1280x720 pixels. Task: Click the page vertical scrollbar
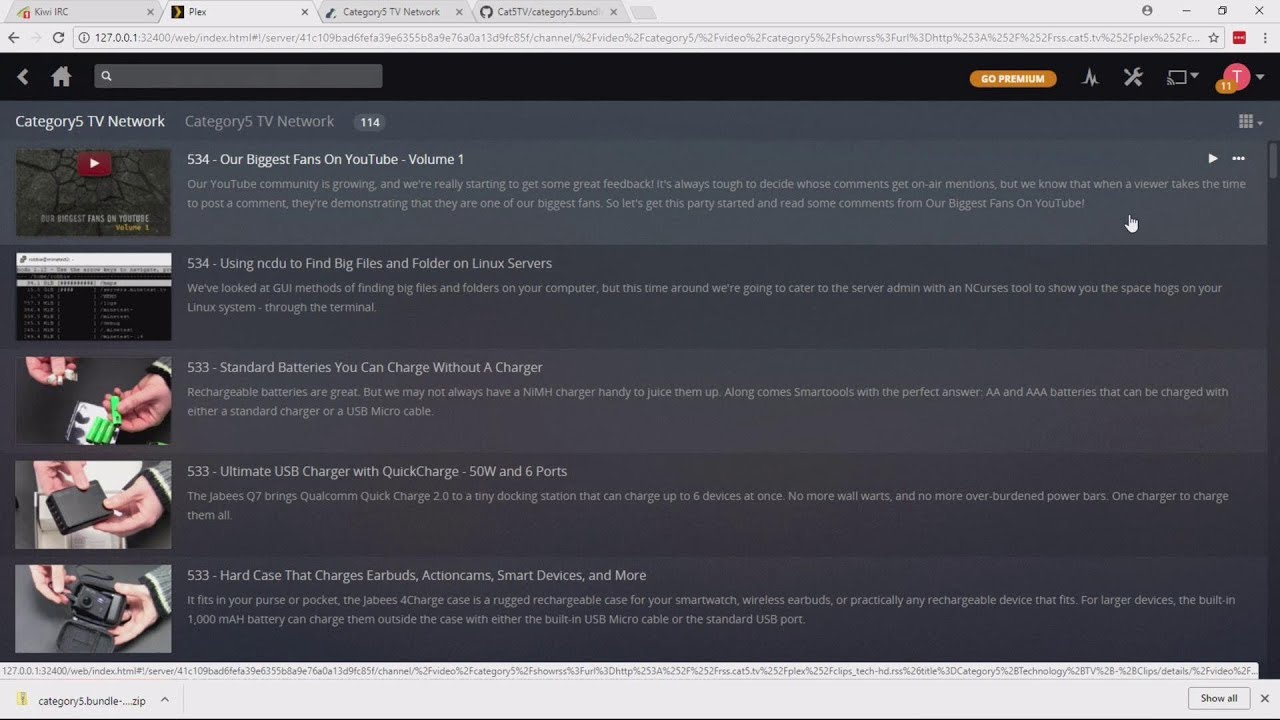(1273, 160)
